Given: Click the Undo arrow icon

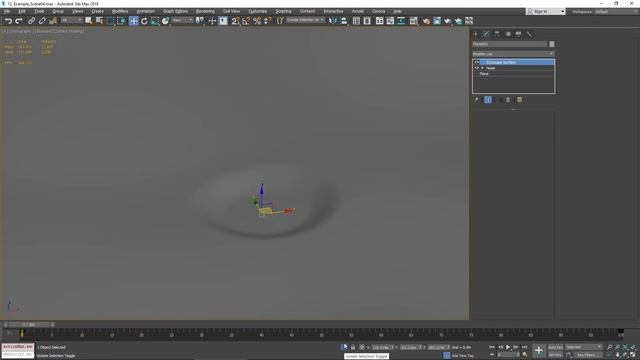Looking at the screenshot, I should click(x=8, y=21).
